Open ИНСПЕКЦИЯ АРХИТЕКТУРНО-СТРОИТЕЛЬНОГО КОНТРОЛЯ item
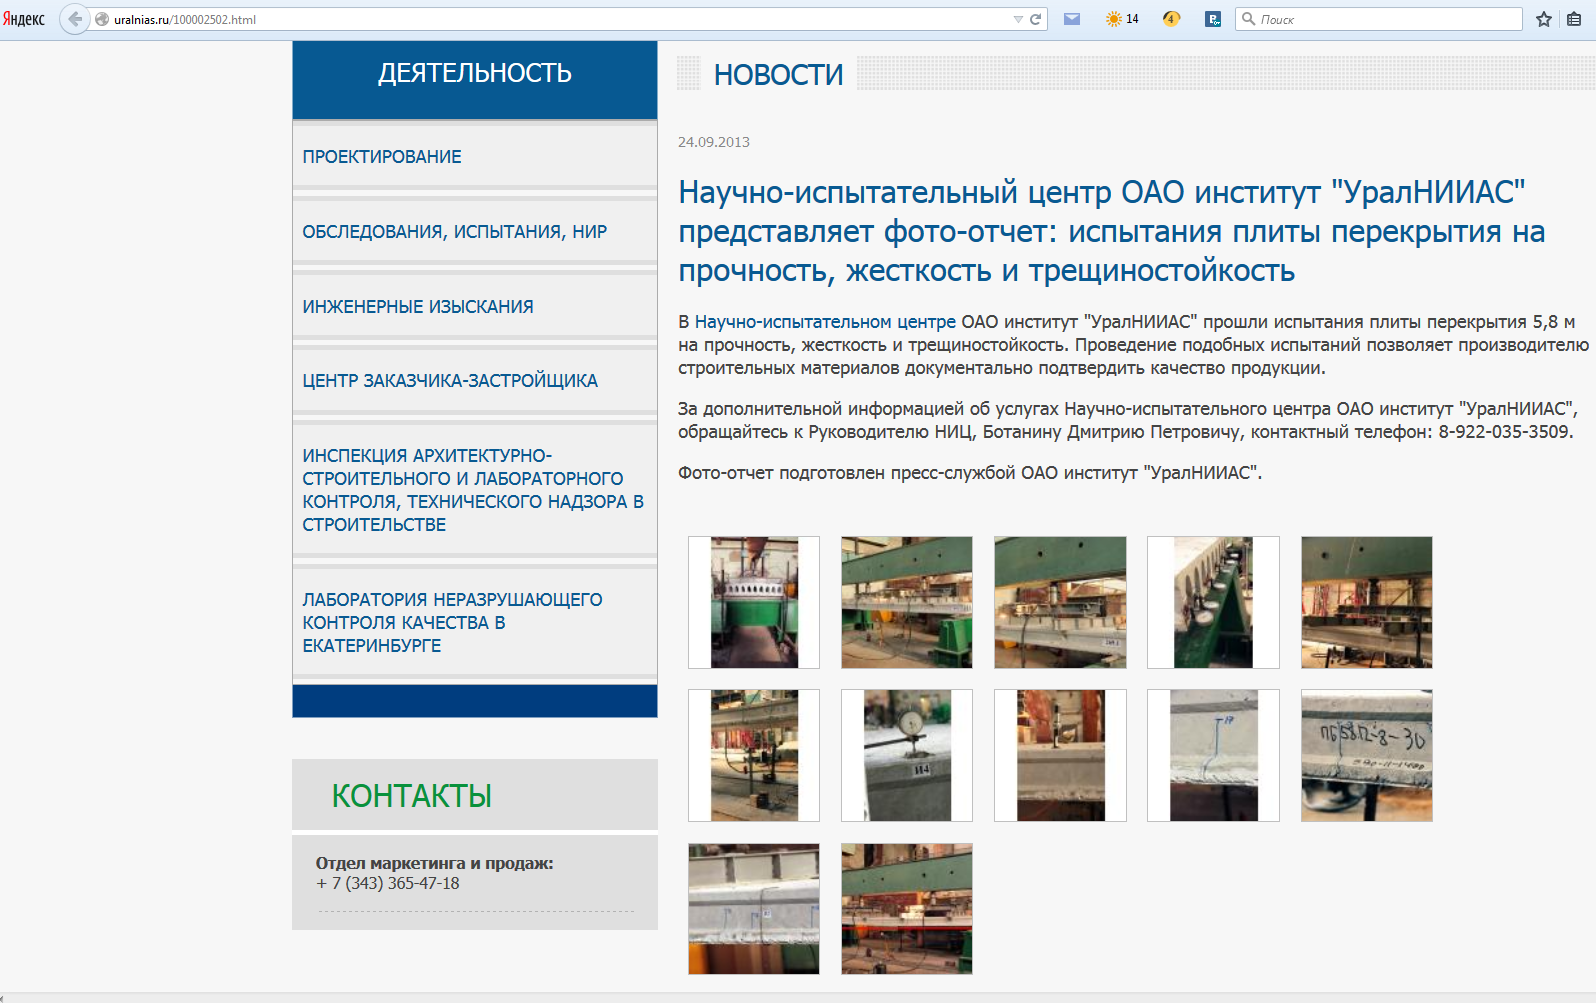 (473, 490)
